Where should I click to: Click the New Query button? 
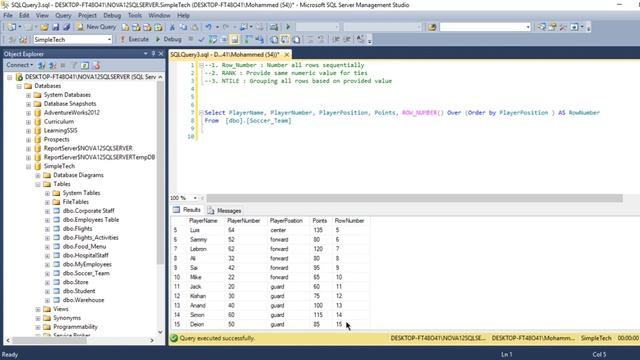(x=96, y=27)
